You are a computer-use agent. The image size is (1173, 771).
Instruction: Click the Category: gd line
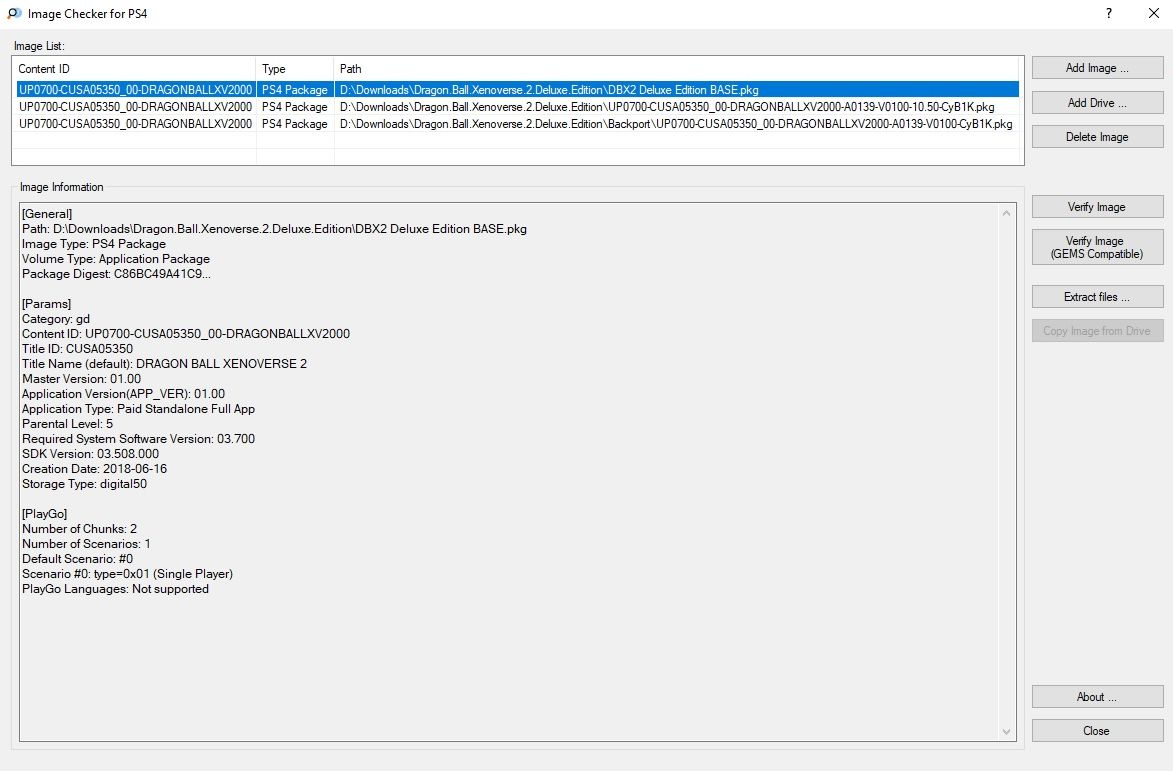[x=56, y=319]
